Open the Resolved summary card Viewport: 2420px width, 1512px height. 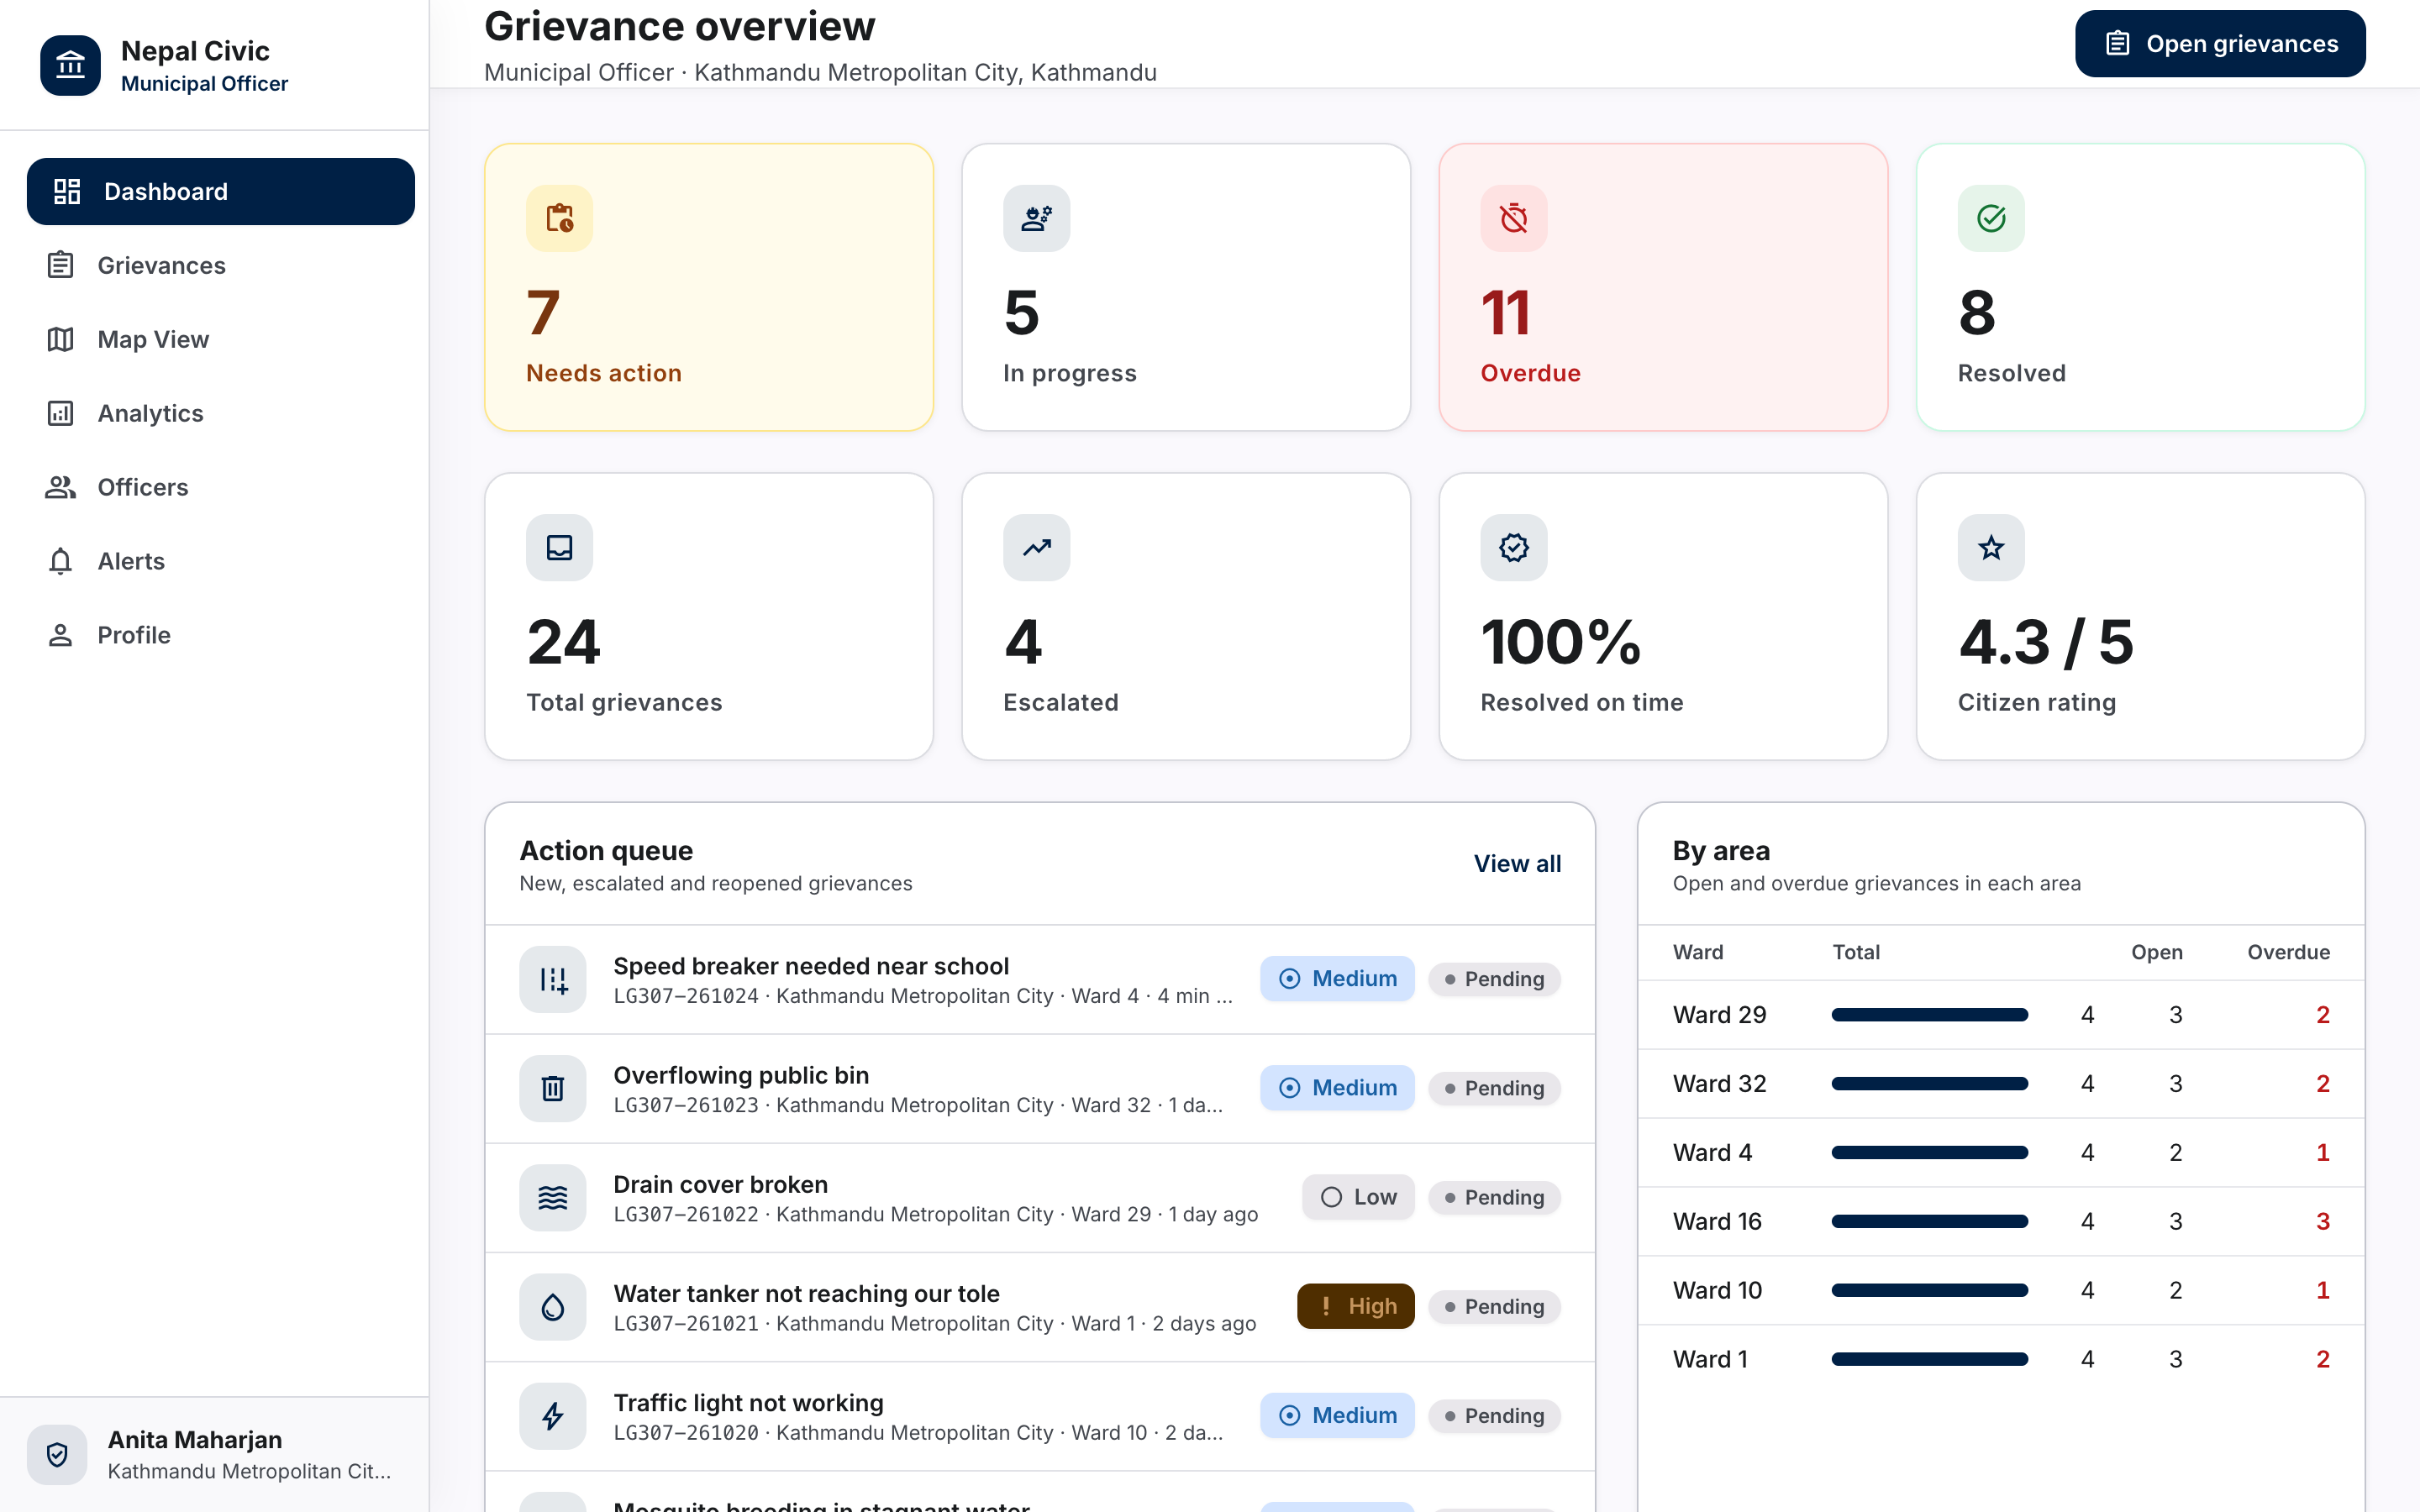[2139, 287]
